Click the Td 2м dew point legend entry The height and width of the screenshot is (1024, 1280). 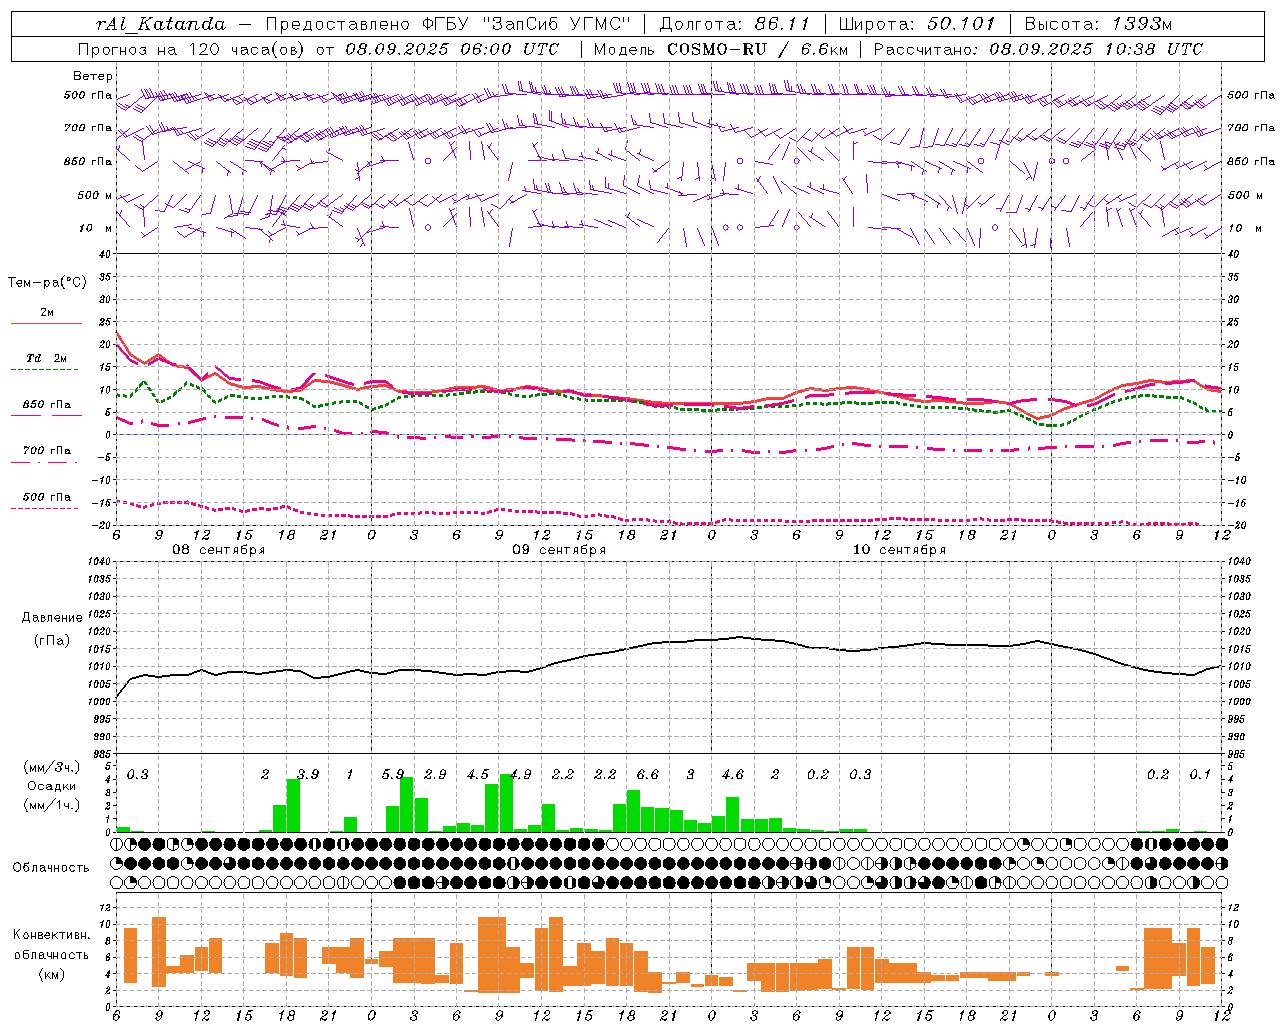coord(47,358)
